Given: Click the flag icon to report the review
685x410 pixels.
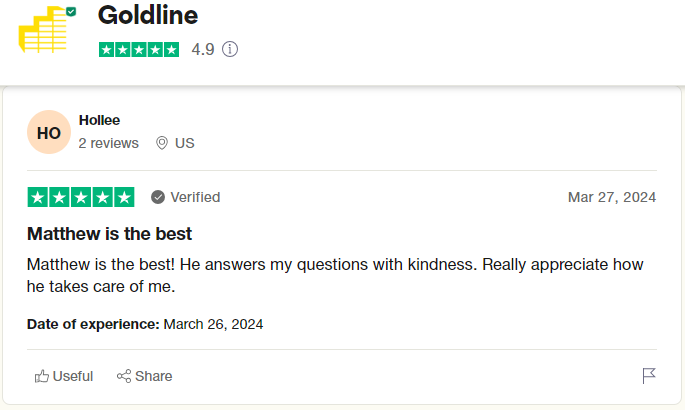Looking at the screenshot, I should point(649,376).
